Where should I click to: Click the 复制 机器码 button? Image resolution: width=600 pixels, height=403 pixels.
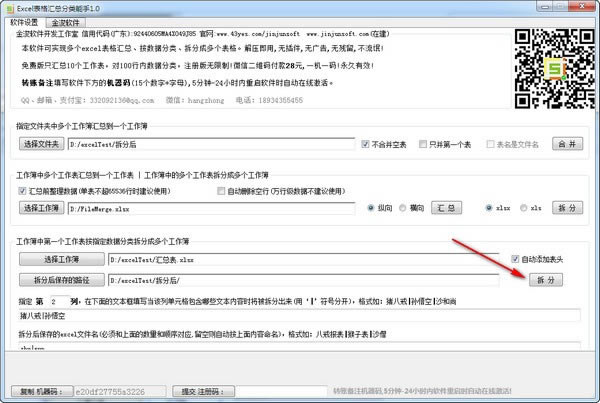[42, 391]
